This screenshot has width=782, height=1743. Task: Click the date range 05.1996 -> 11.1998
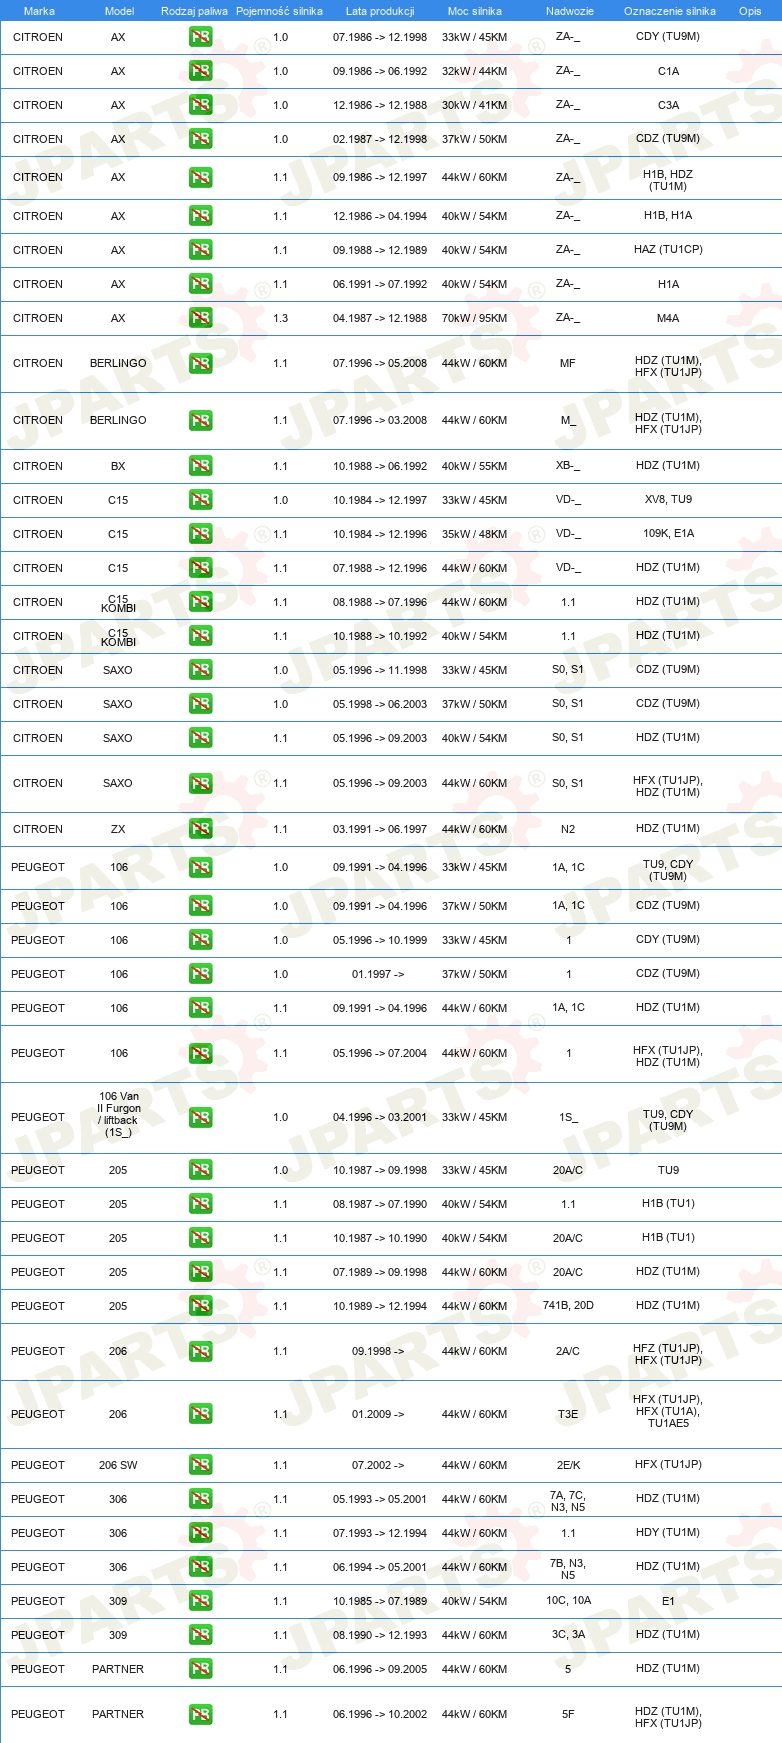pyautogui.click(x=380, y=670)
